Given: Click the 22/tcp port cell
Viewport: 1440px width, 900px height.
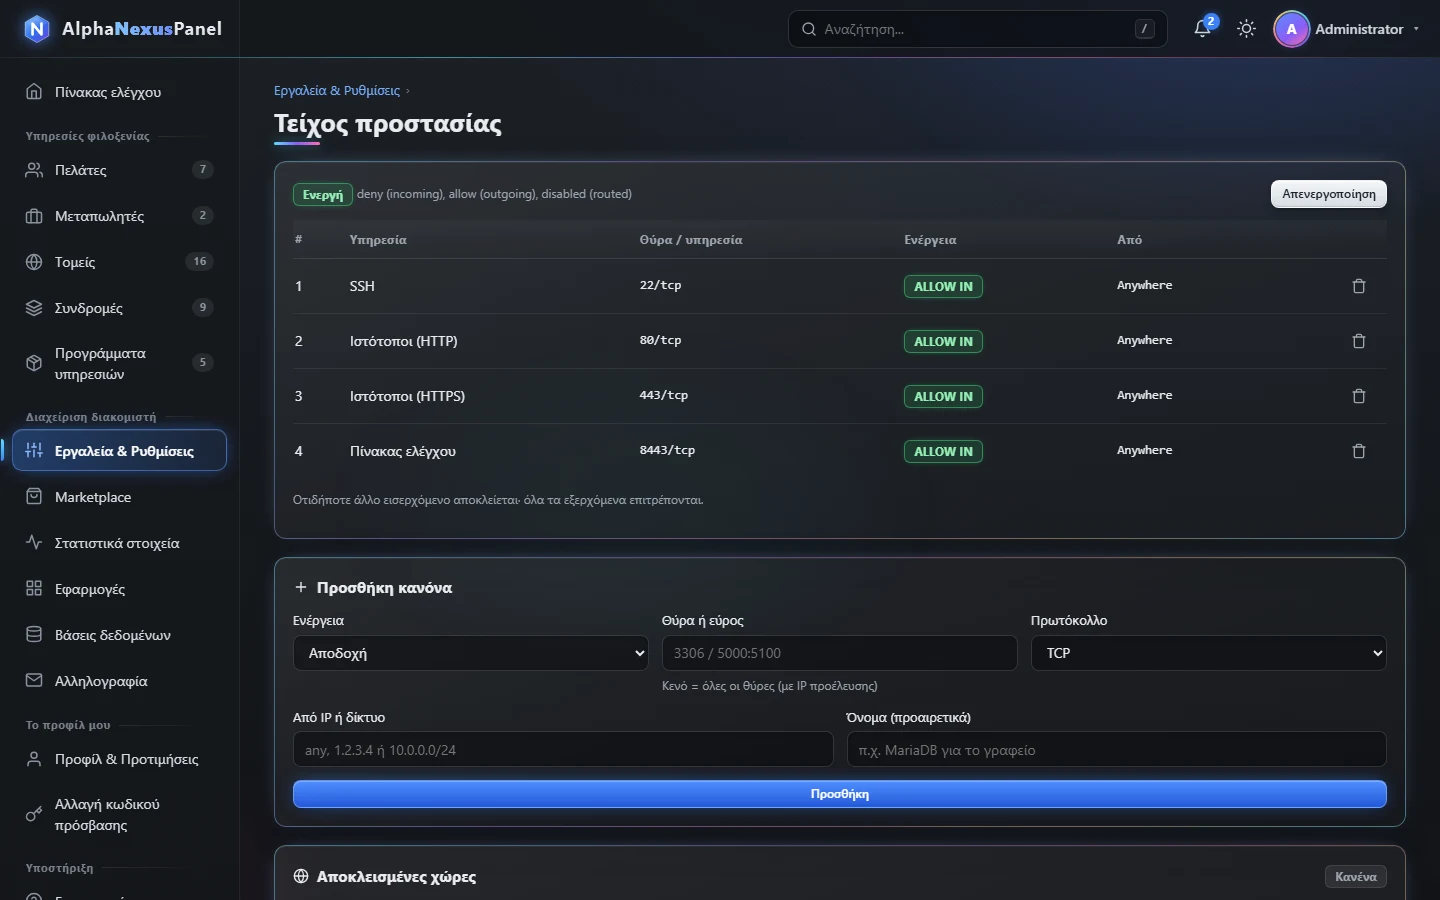Looking at the screenshot, I should [661, 285].
